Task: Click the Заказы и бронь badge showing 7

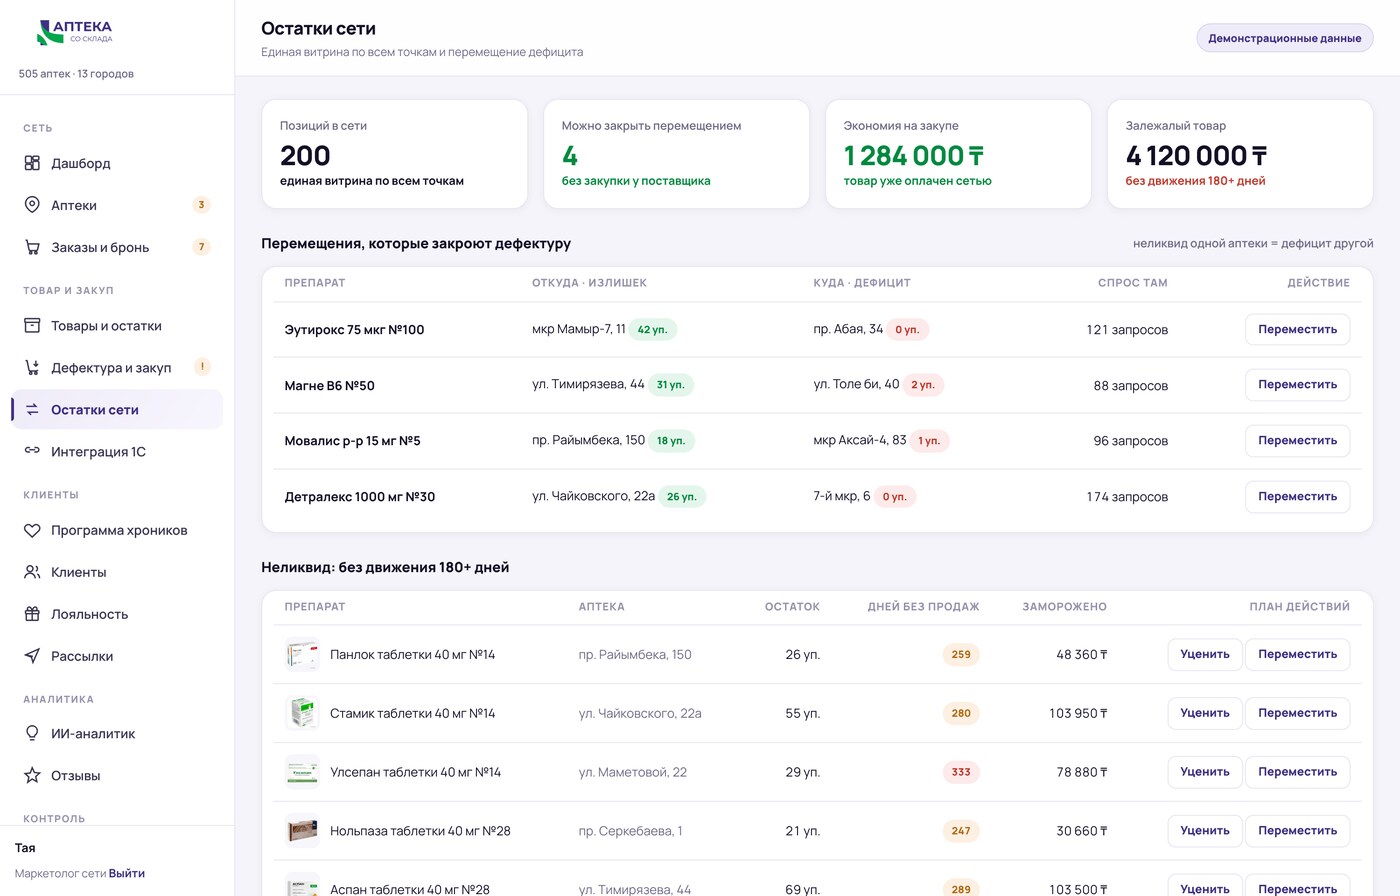Action: click(x=201, y=247)
